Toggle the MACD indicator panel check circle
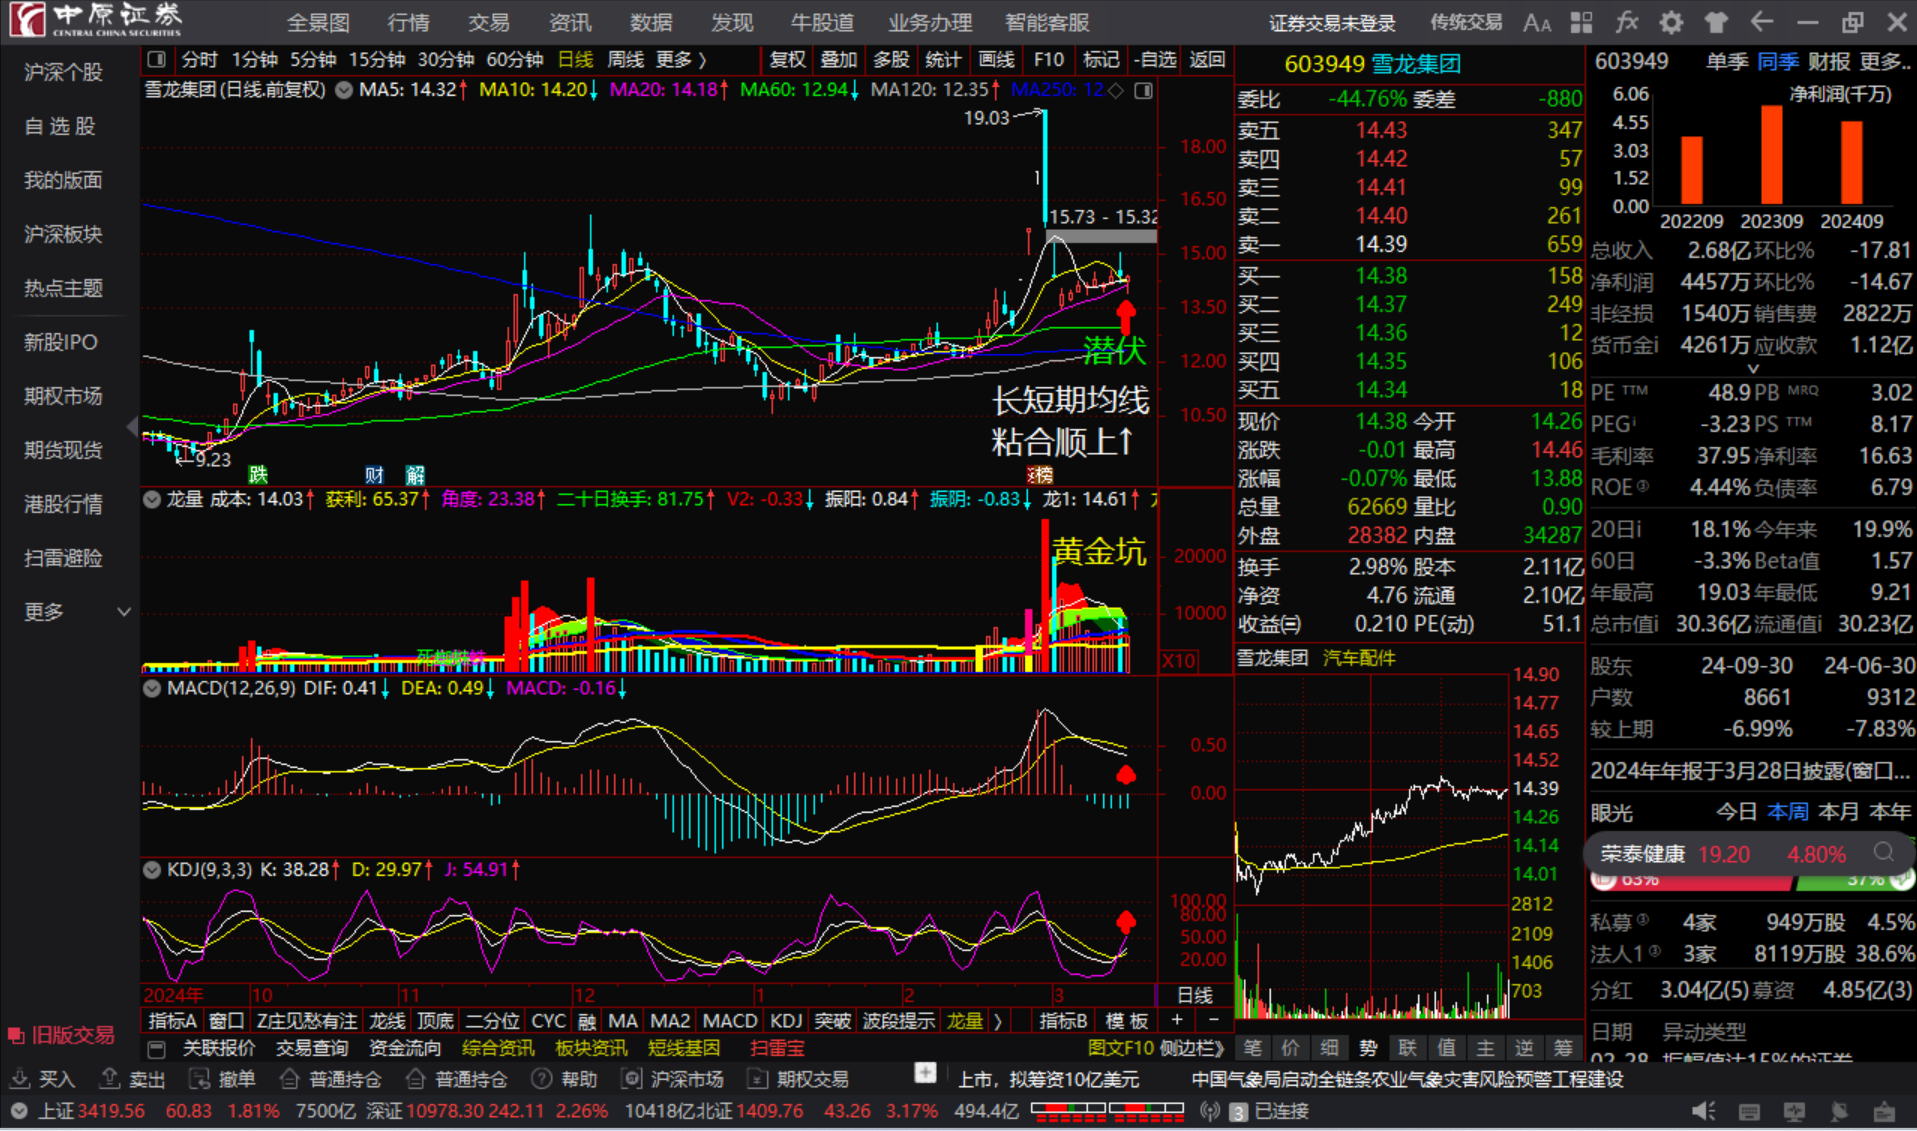Viewport: 1917px width, 1131px height. click(152, 688)
